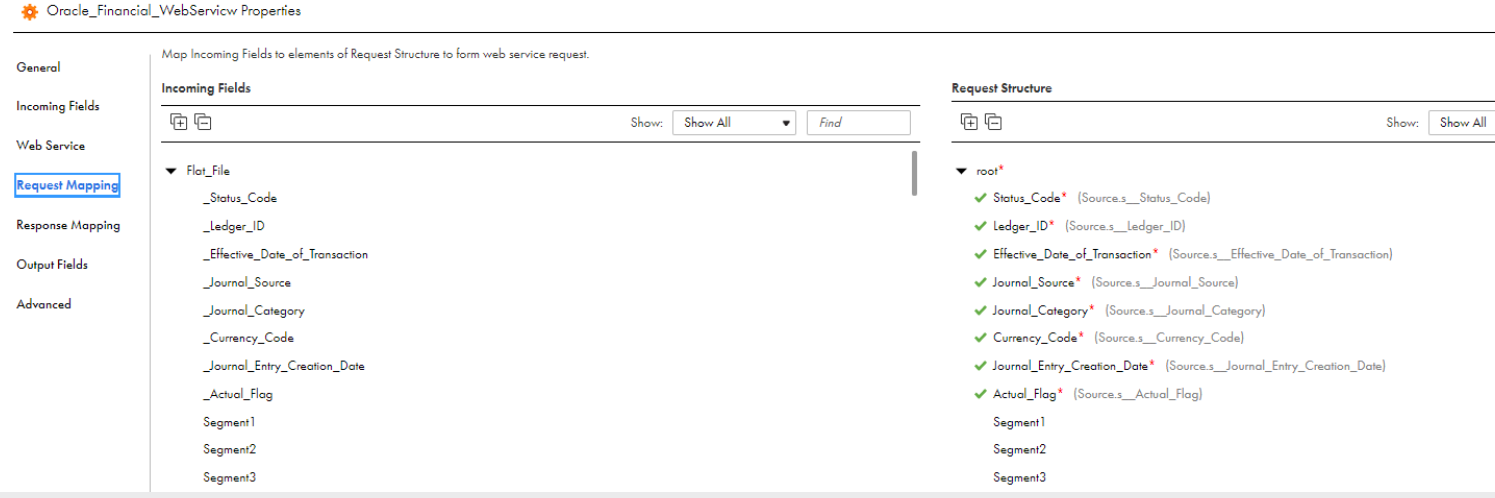Select Segment2 in Request Structure
Viewport: 1495px width, 498px height.
[1019, 450]
